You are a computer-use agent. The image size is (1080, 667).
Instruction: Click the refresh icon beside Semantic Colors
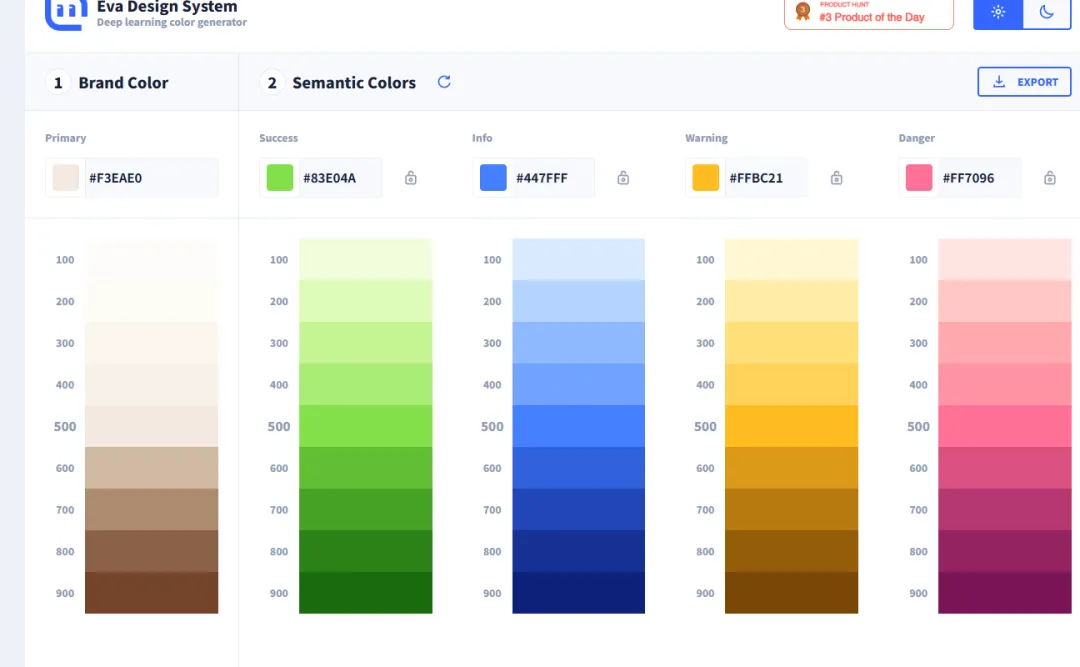click(x=444, y=82)
